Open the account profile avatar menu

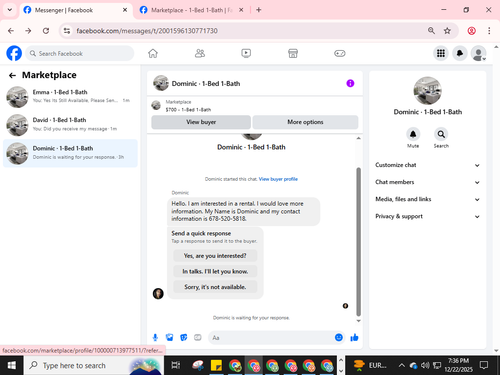(x=478, y=53)
